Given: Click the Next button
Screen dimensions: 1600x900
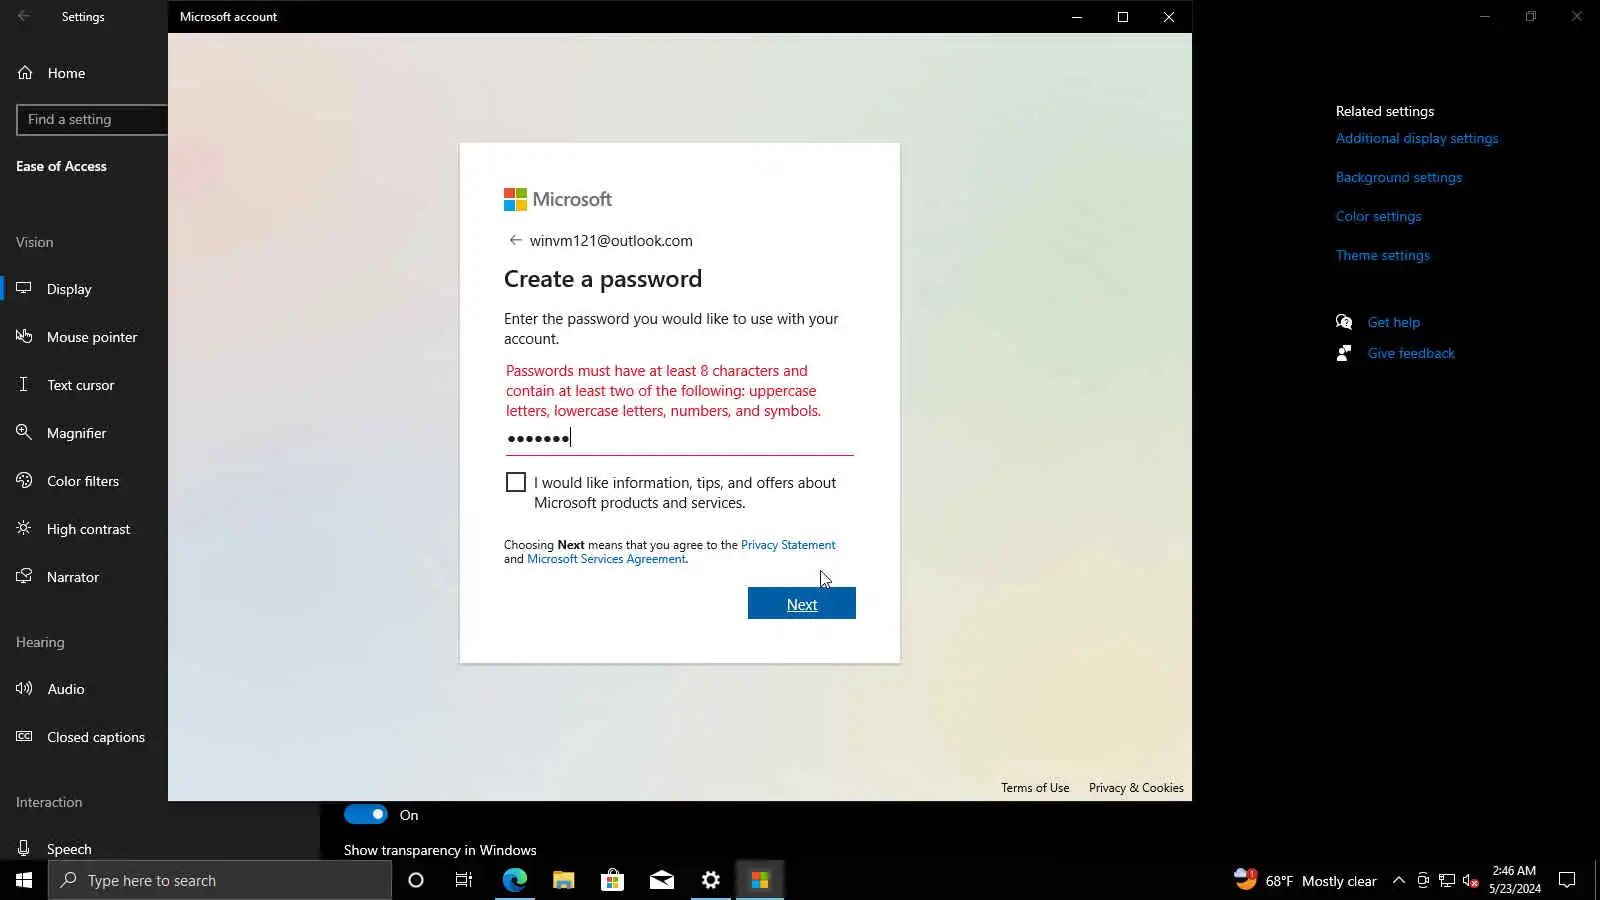Looking at the screenshot, I should coord(801,603).
